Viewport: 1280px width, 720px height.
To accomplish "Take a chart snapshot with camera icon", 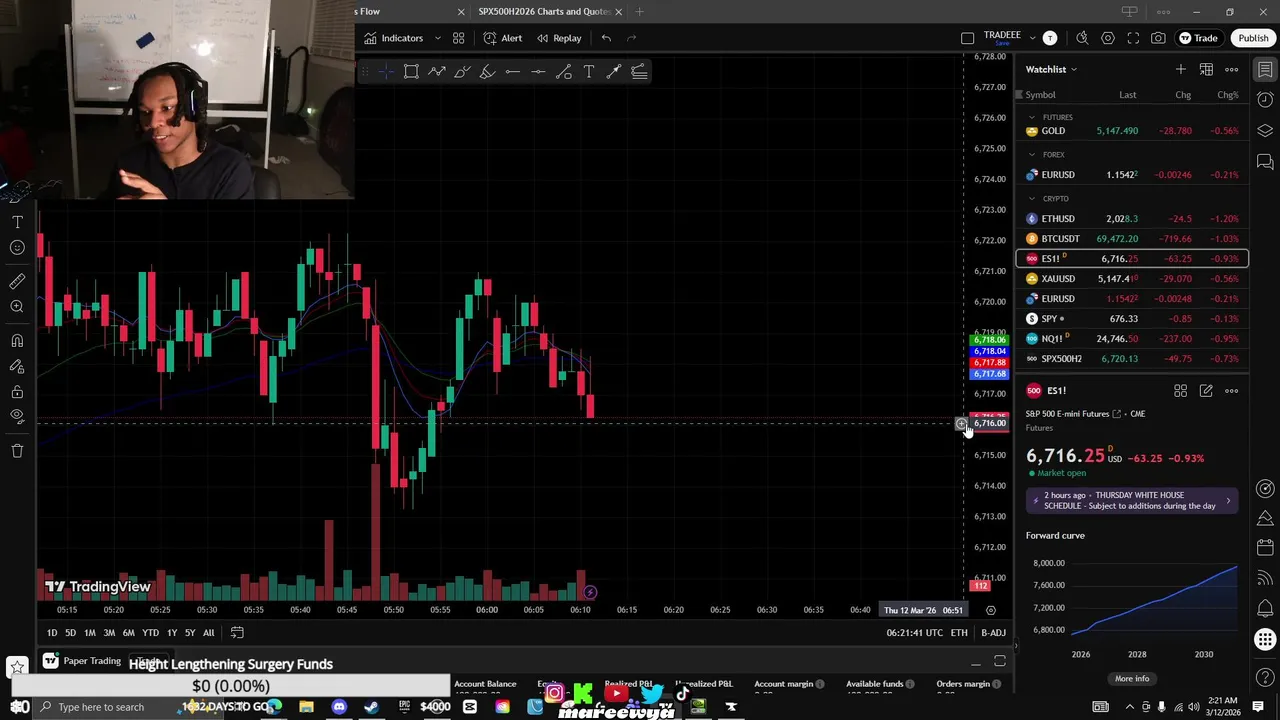I will pyautogui.click(x=1158, y=38).
